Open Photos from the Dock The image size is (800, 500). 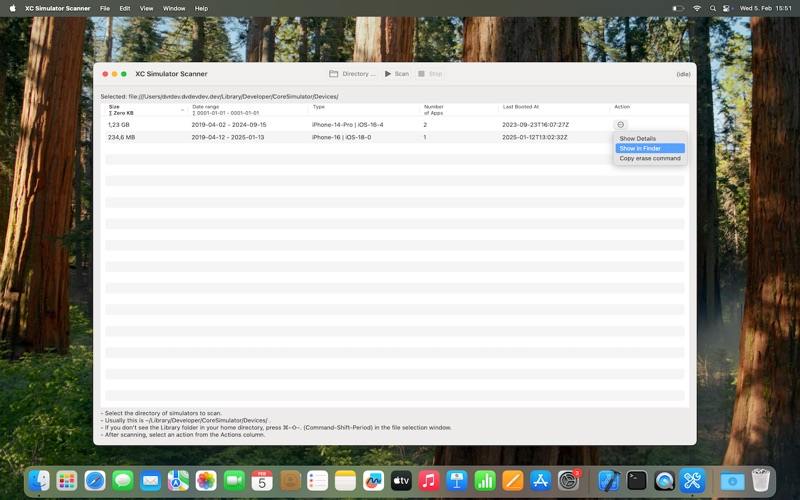pos(206,481)
